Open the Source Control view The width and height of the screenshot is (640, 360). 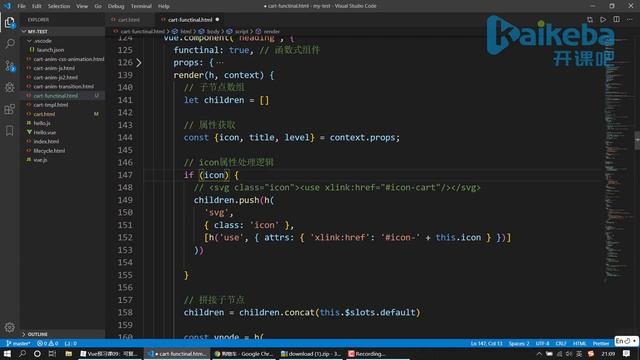9,66
